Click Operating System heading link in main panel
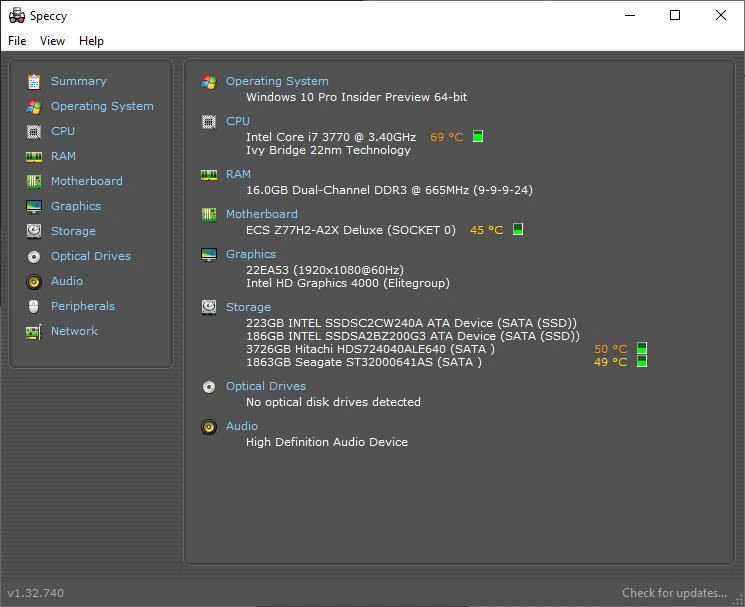745x607 pixels. tap(277, 81)
